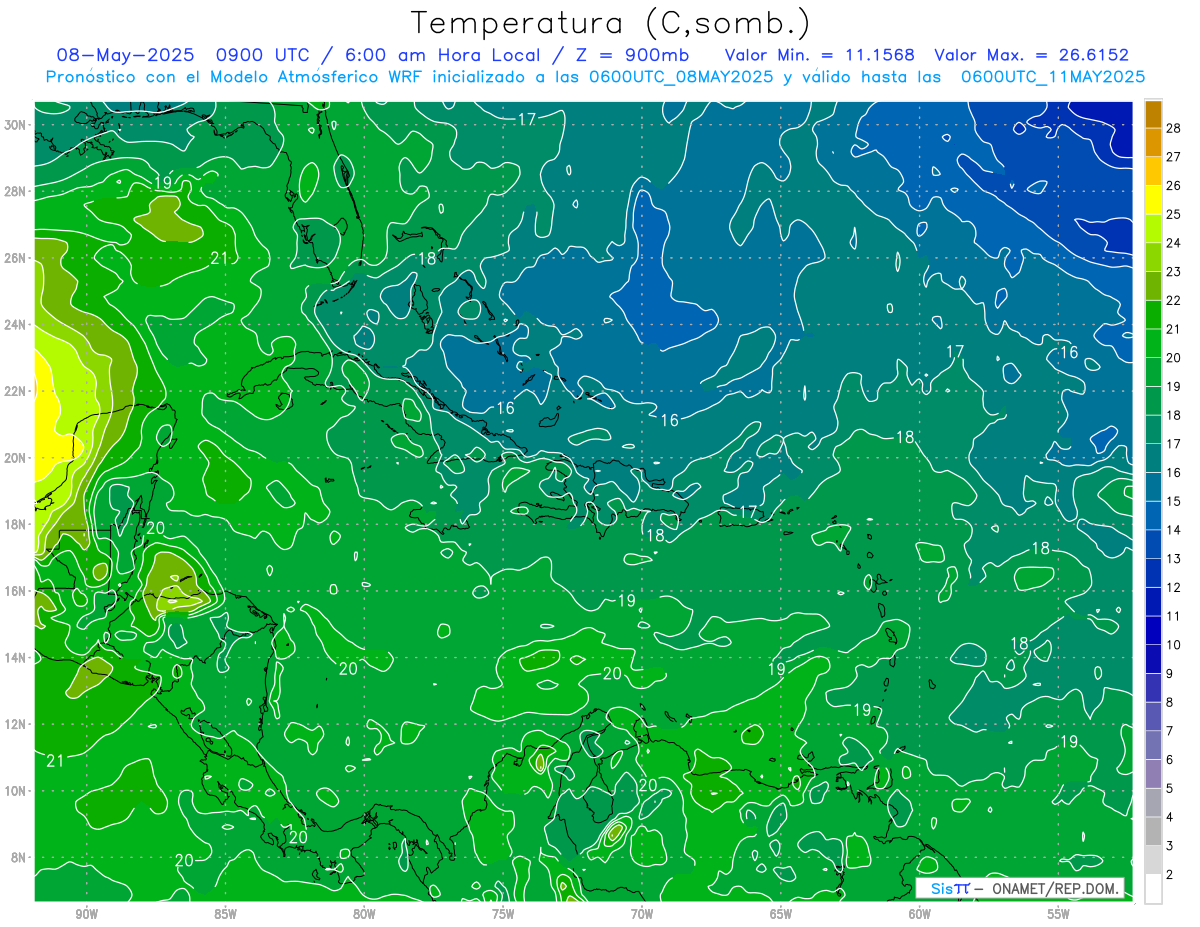1200x927 pixels.
Task: Click the '80W' longitude axis label
Action: point(364,913)
